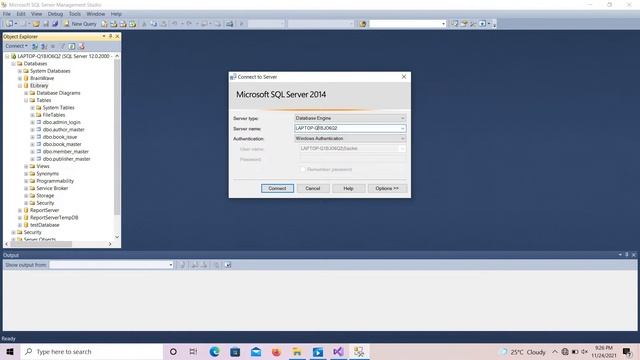Open Microsoft Edge from the taskbar
The image size is (640, 360).
click(x=215, y=351)
